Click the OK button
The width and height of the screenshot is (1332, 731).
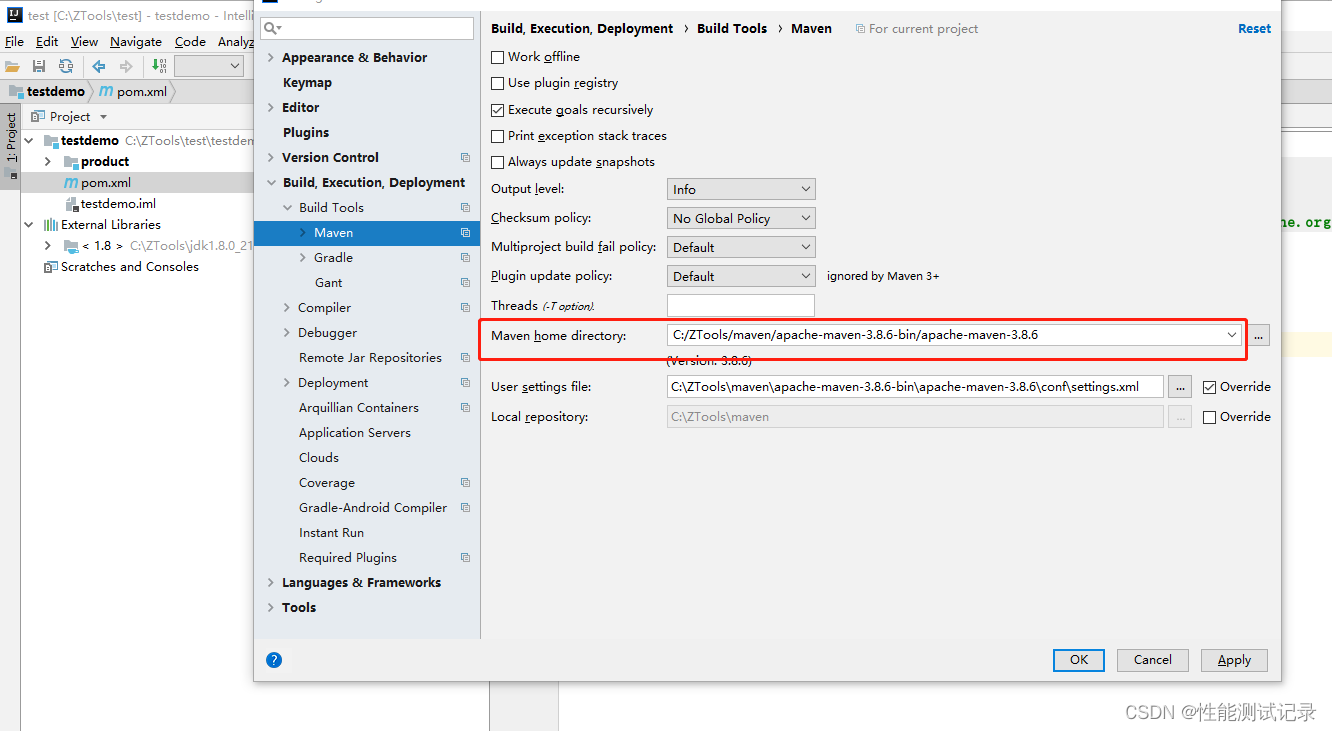[x=1079, y=660]
